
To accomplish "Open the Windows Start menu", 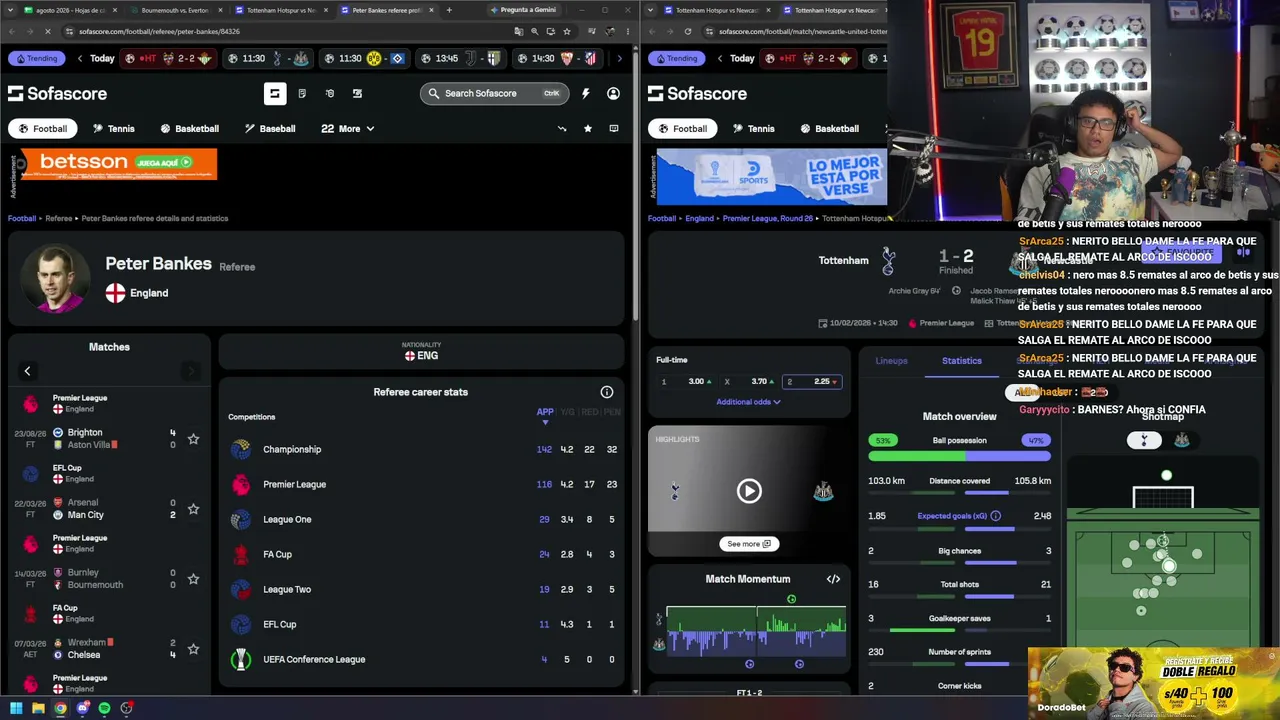I will pos(16,708).
